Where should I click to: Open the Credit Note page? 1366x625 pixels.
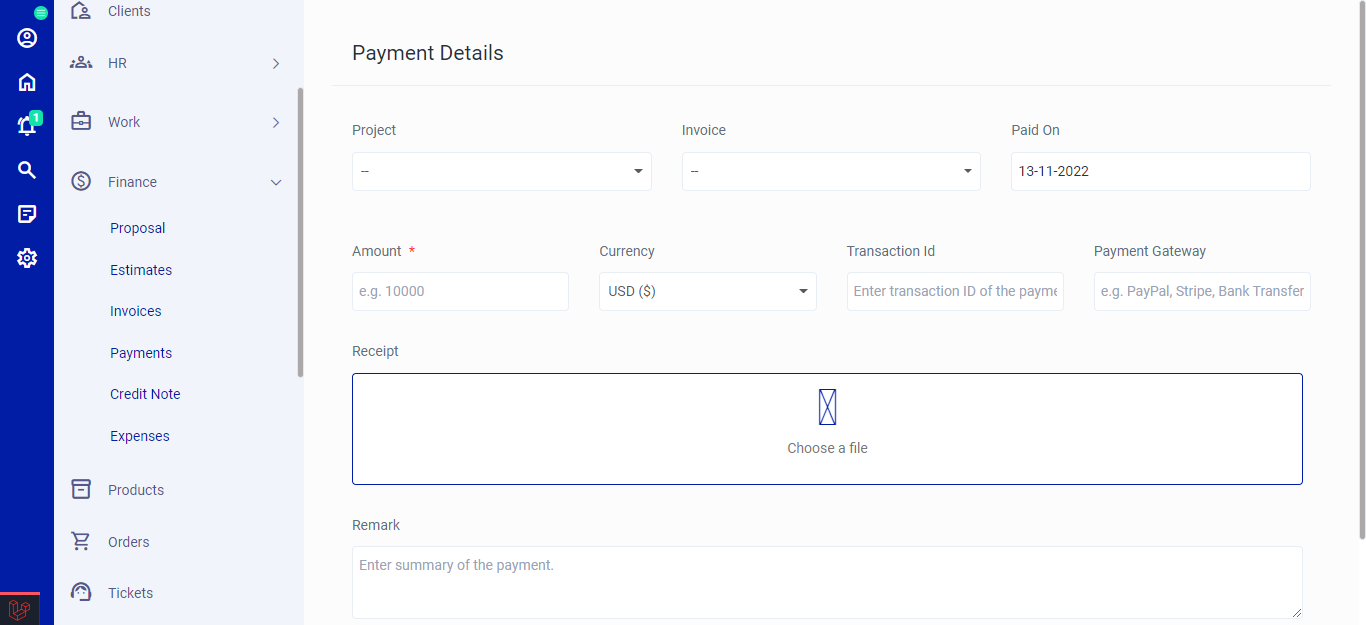(x=145, y=393)
